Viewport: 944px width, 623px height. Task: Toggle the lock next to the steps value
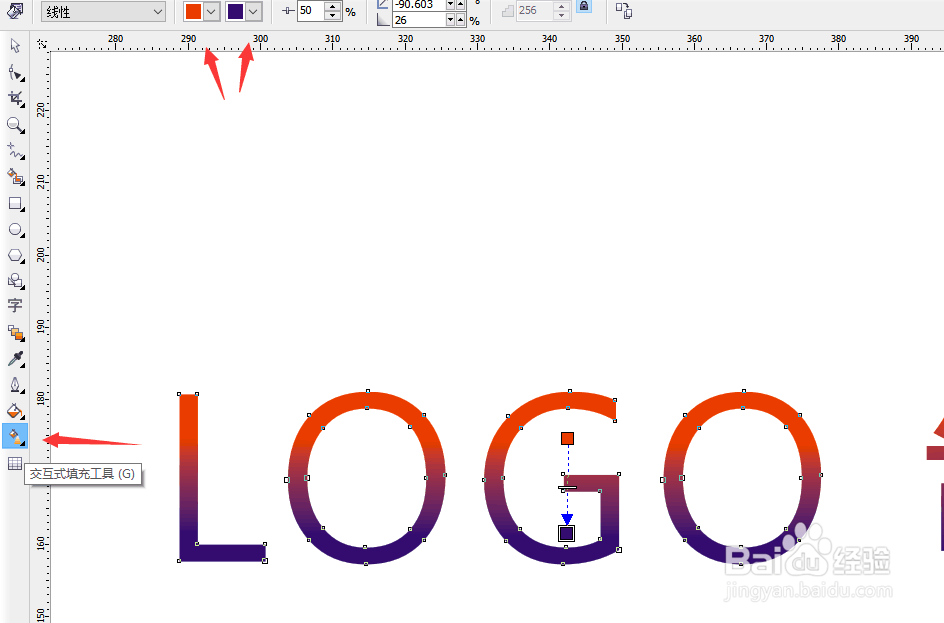coord(583,7)
